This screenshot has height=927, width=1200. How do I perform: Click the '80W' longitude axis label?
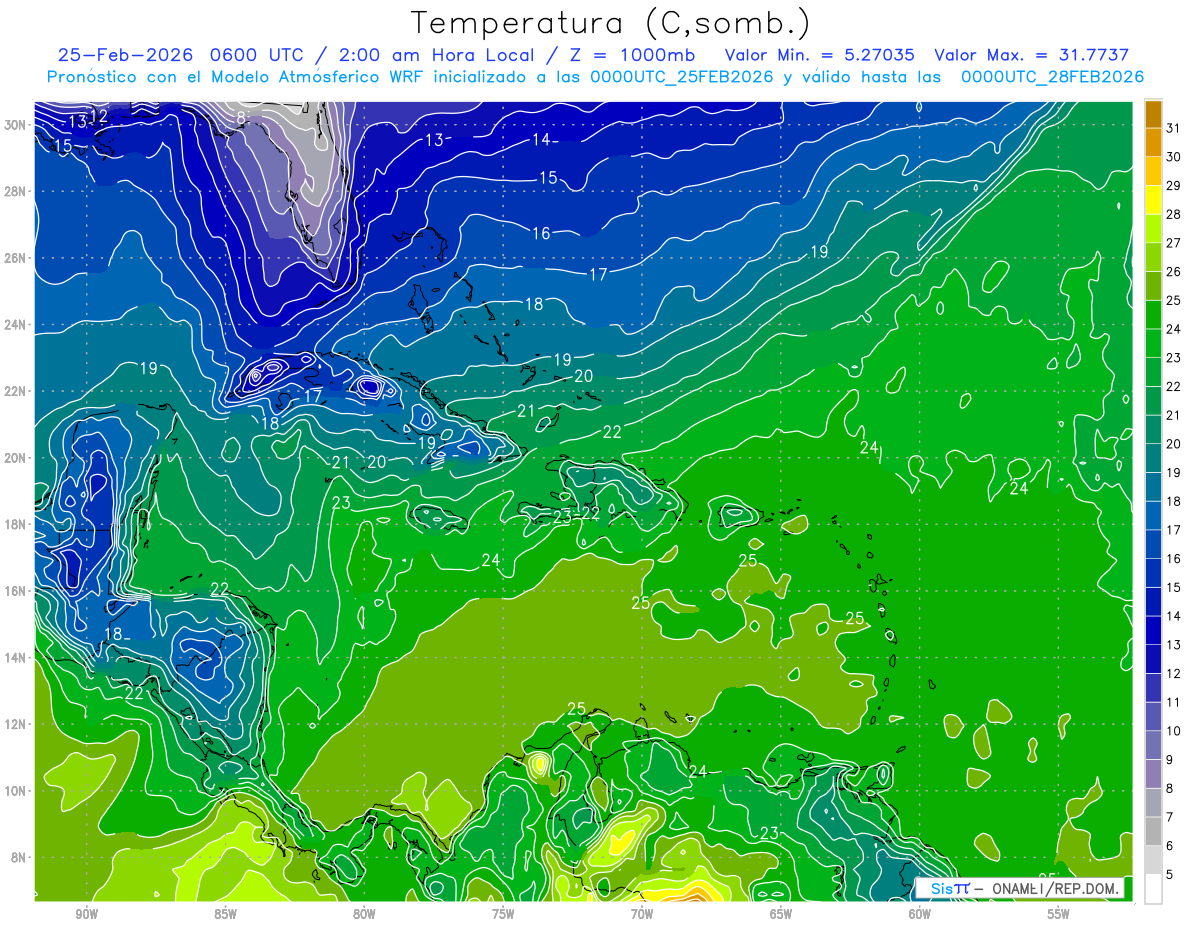tap(364, 914)
